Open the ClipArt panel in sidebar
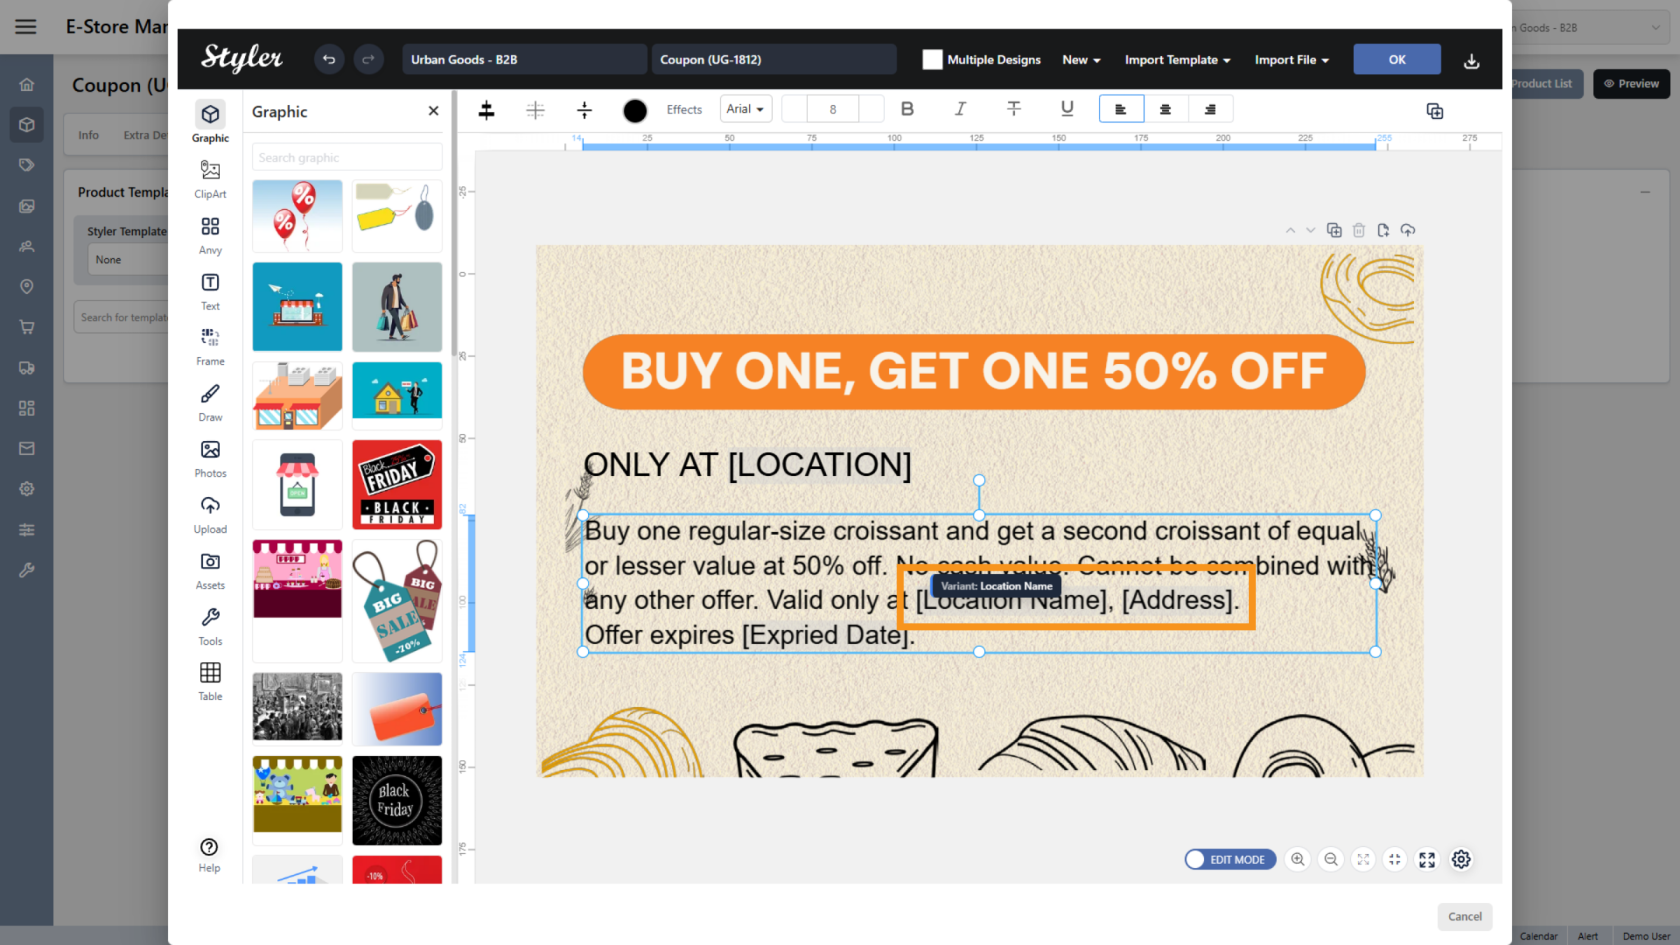The image size is (1680, 945). pos(210,179)
